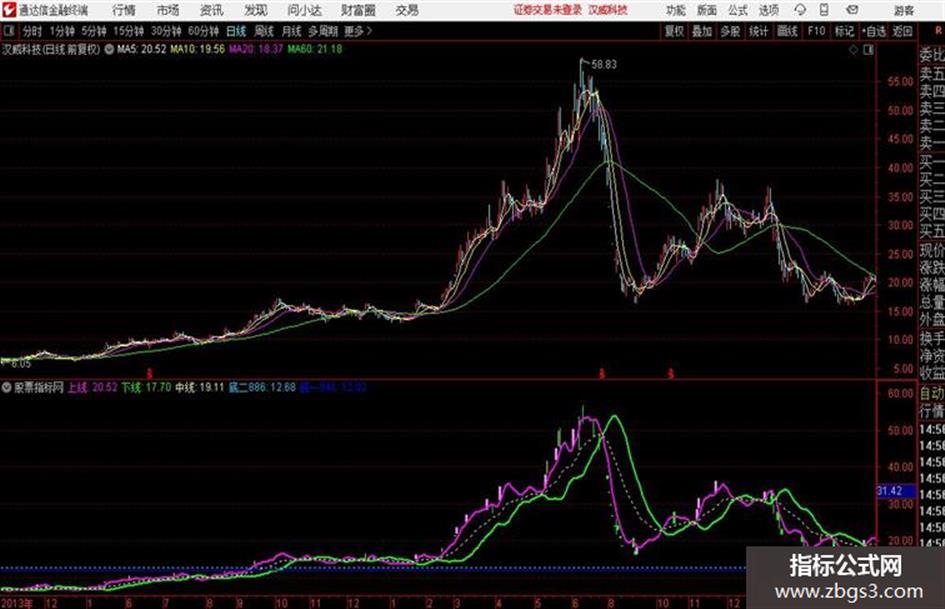Click the red 汉威科技 stock name link

coord(608,10)
